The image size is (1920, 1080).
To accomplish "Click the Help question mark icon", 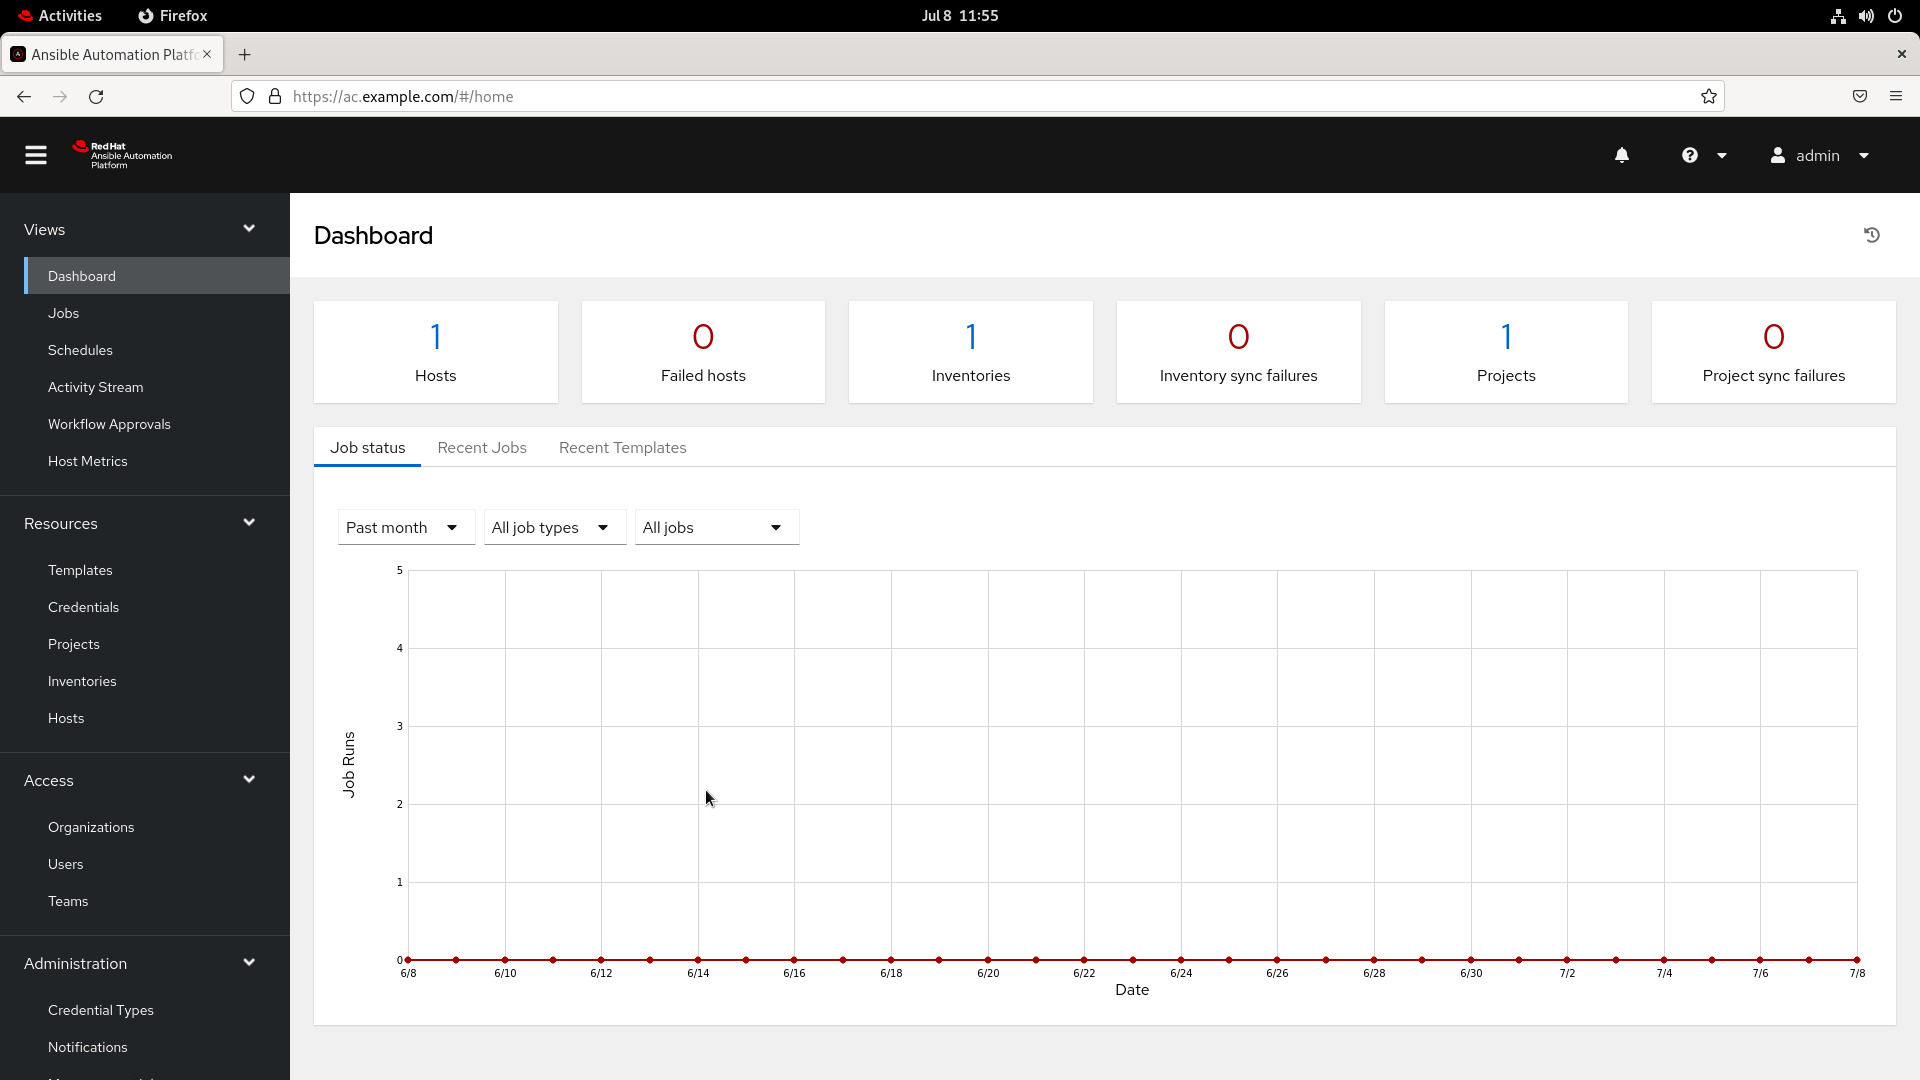I will (x=1689, y=156).
